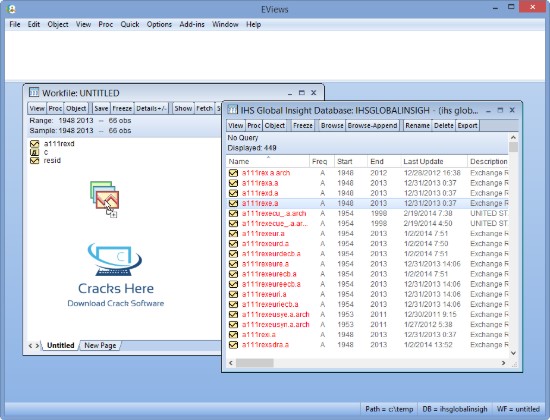The image size is (550, 420).
Task: Click Fetch in the Workfile toolbar
Action: coord(204,108)
